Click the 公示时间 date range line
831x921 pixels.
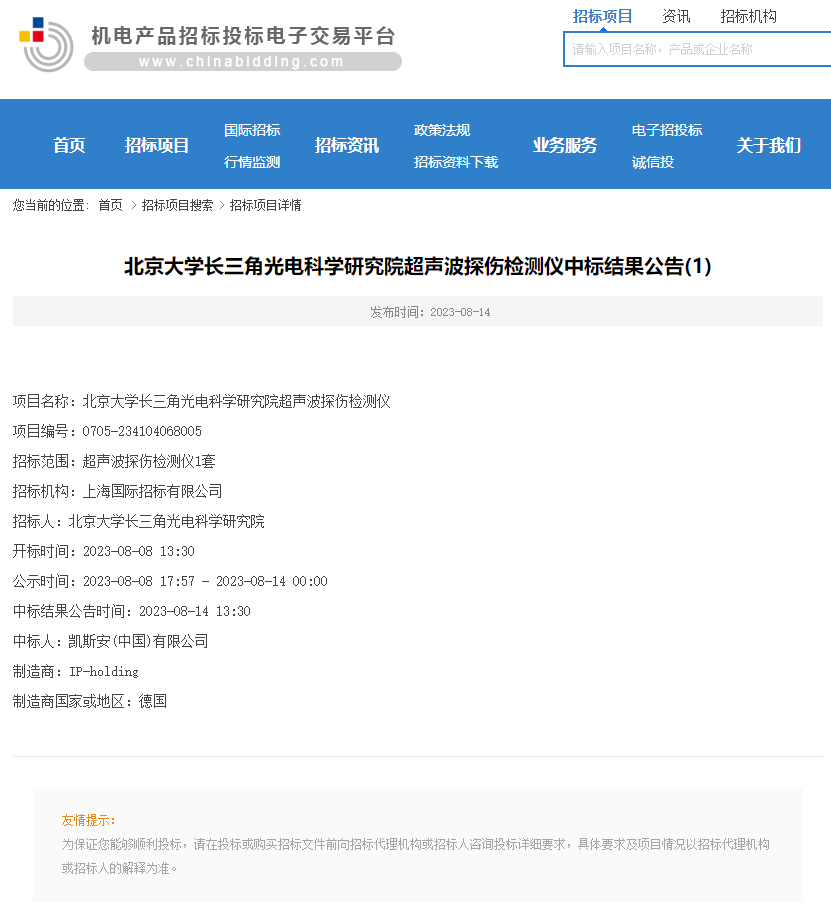tap(170, 581)
